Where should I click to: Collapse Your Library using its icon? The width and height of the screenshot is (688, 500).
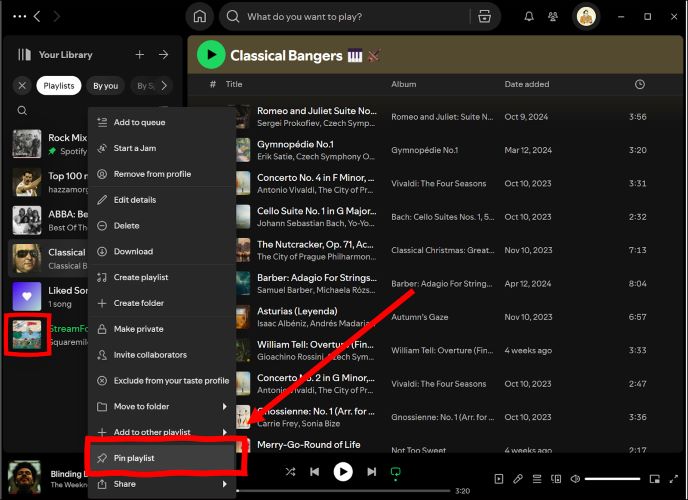coord(24,54)
